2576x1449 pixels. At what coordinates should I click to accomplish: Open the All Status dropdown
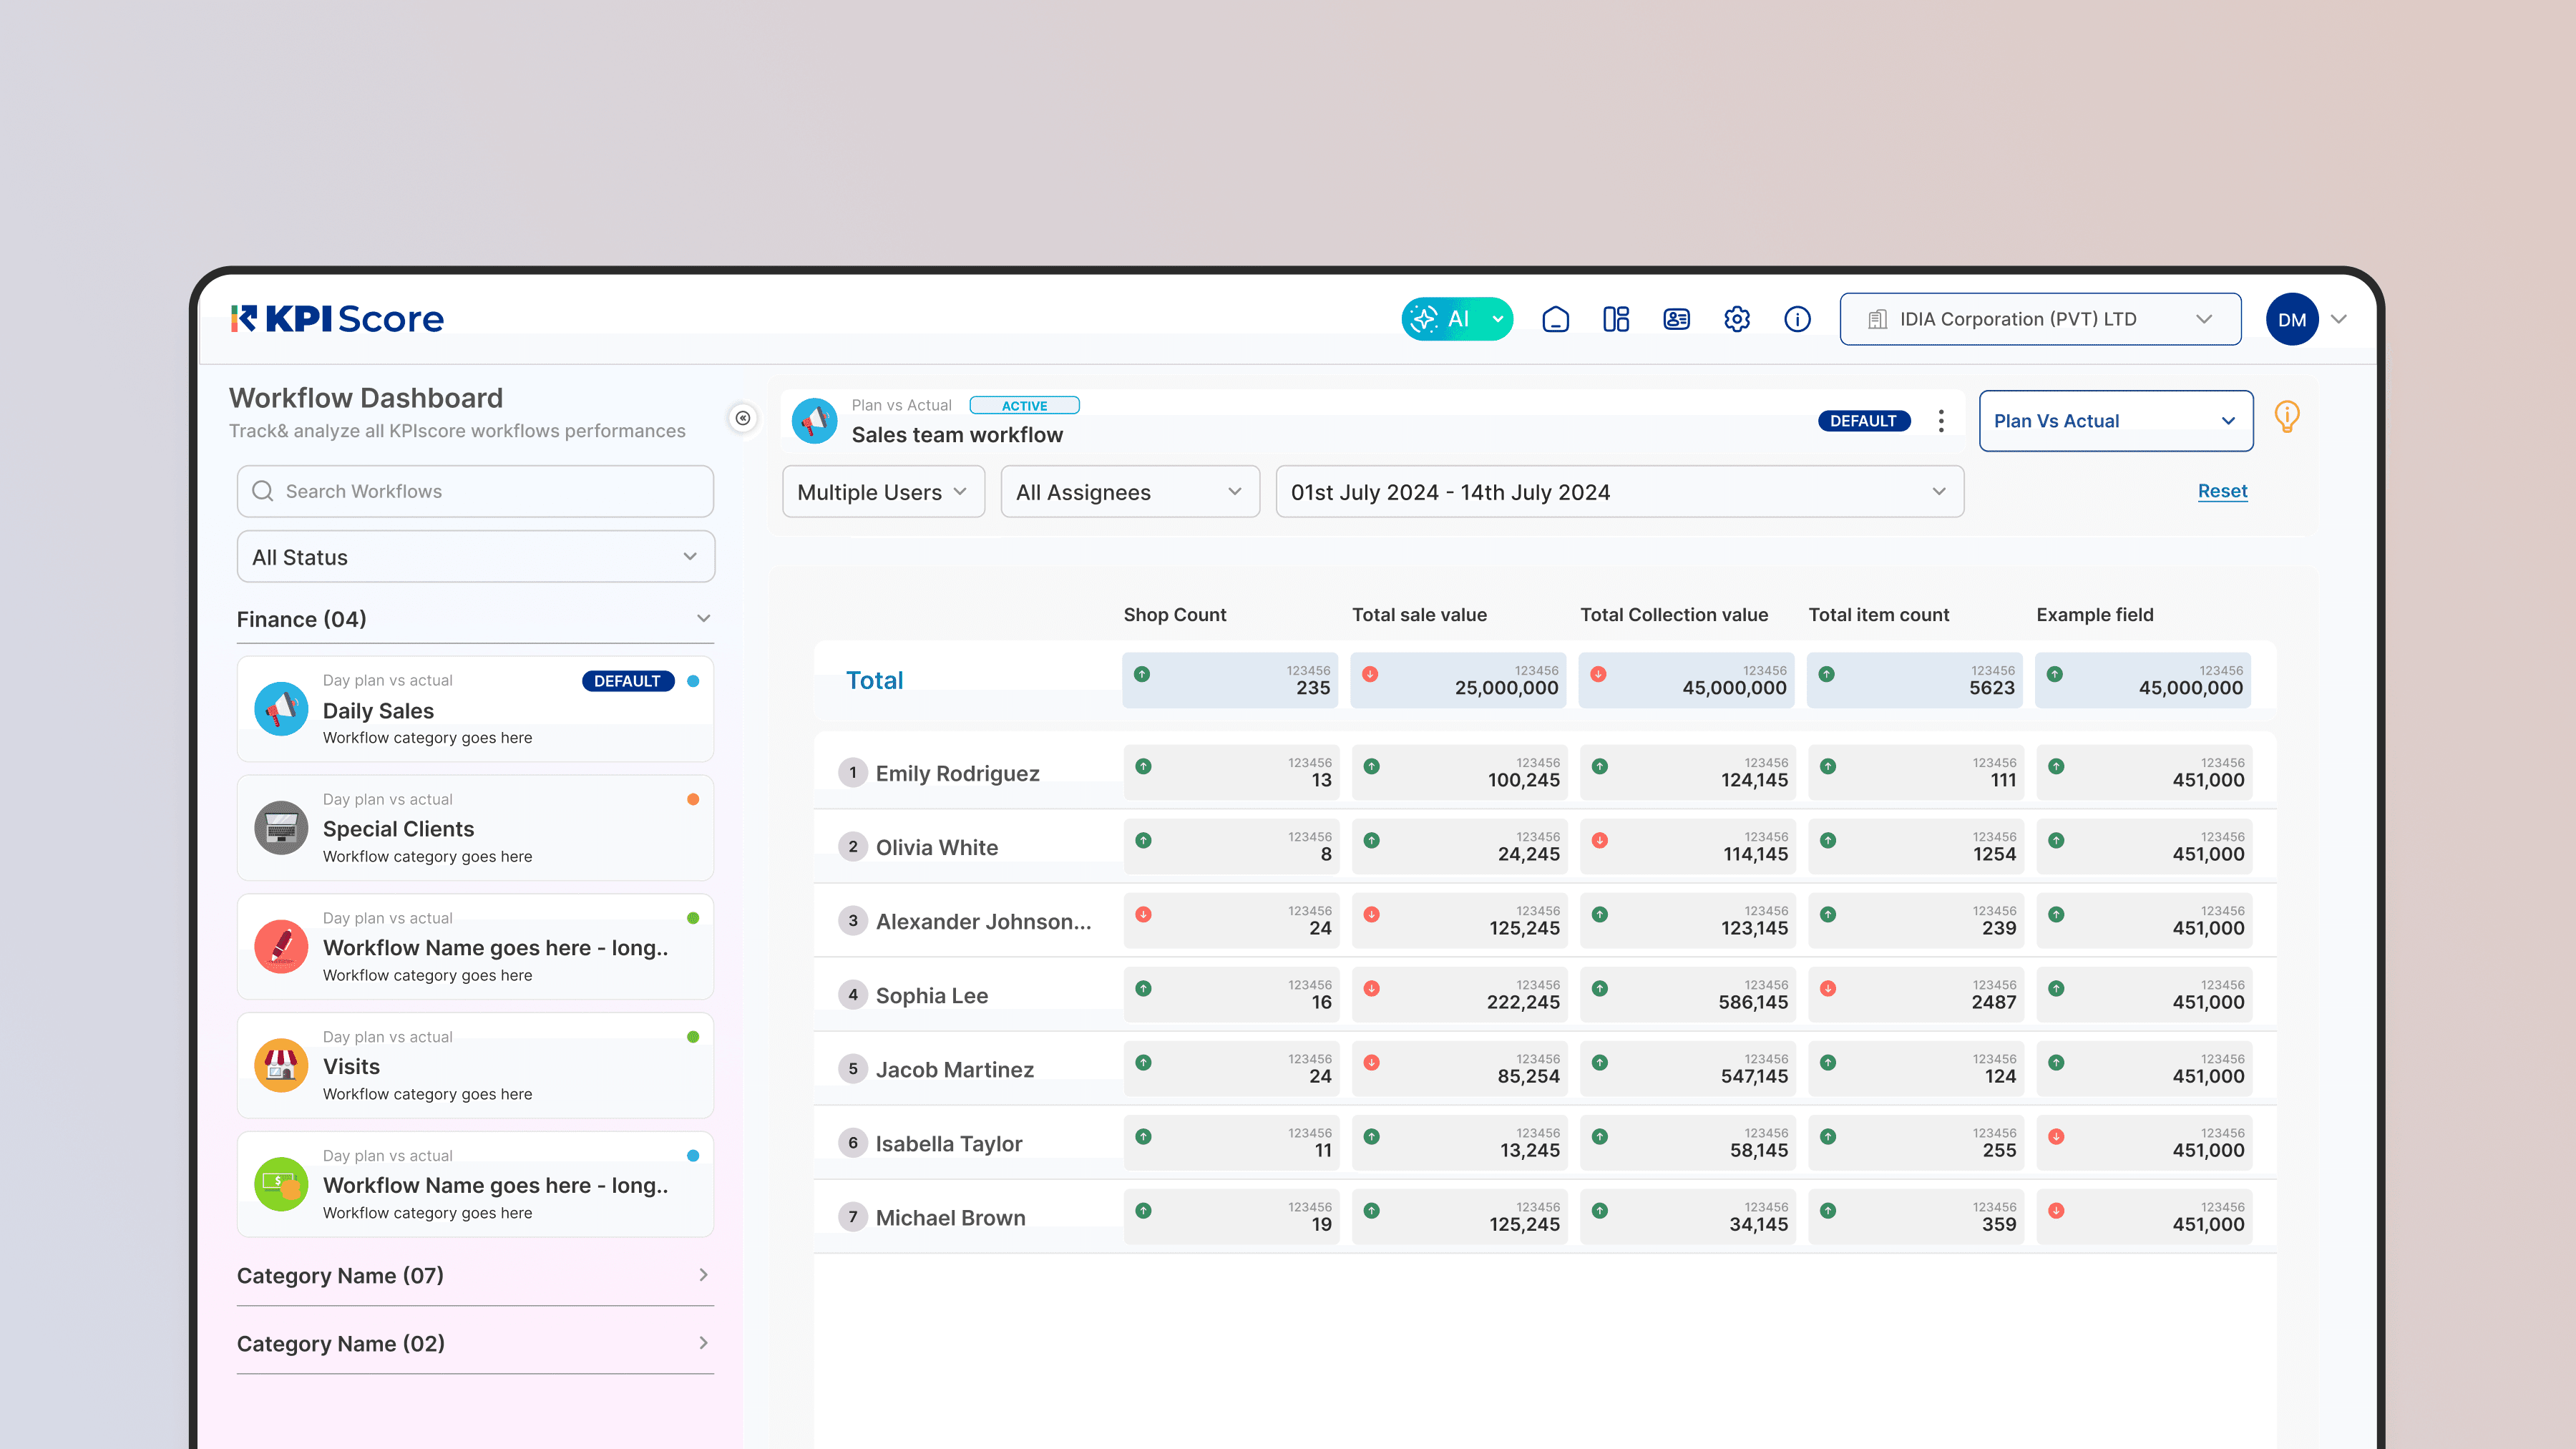click(x=475, y=557)
